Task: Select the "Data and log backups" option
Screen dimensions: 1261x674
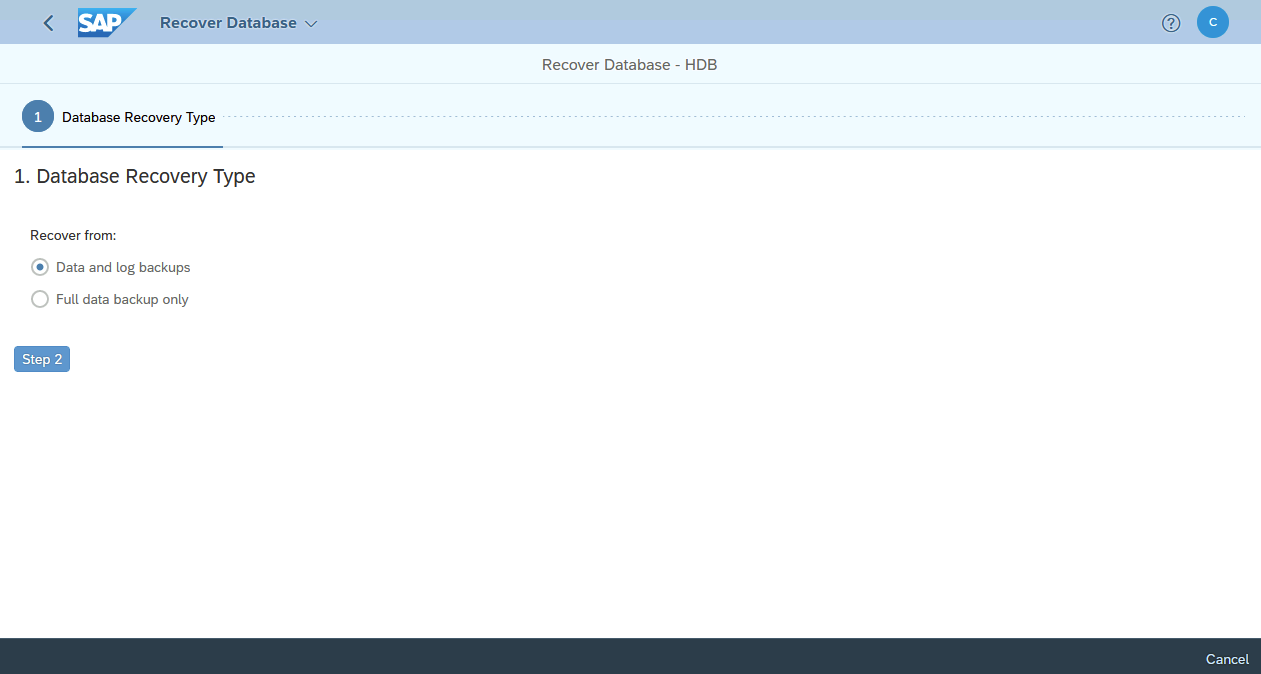Action: [39, 267]
